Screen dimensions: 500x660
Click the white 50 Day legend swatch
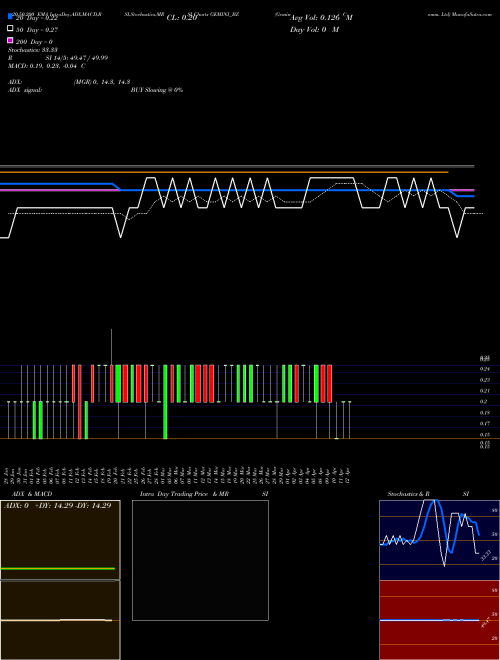pos(10,29)
